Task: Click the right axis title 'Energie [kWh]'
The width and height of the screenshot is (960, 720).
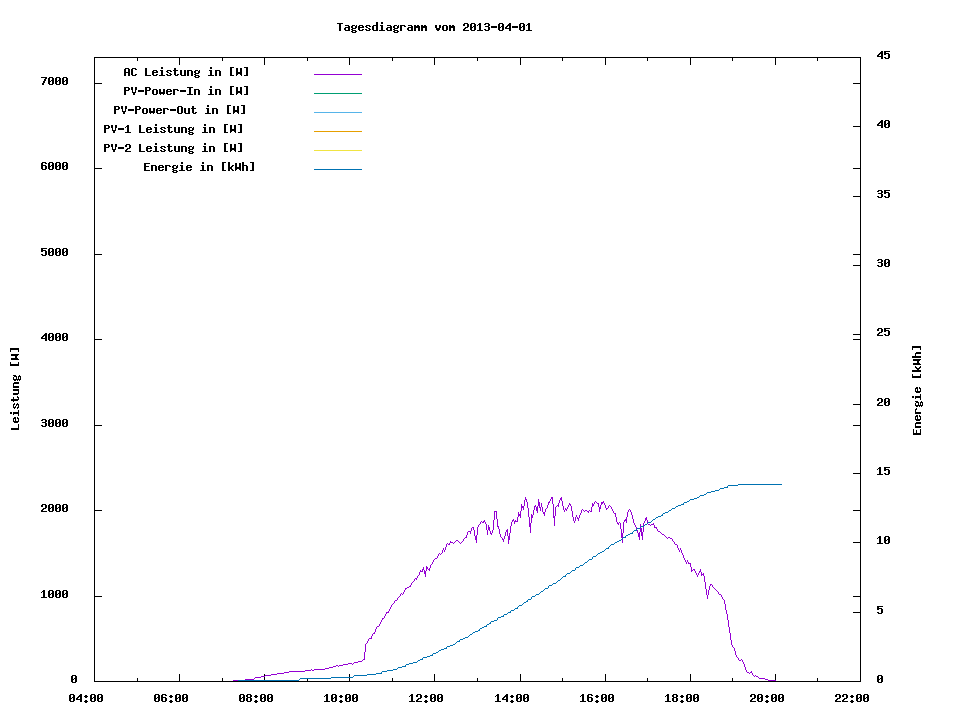Action: click(917, 390)
